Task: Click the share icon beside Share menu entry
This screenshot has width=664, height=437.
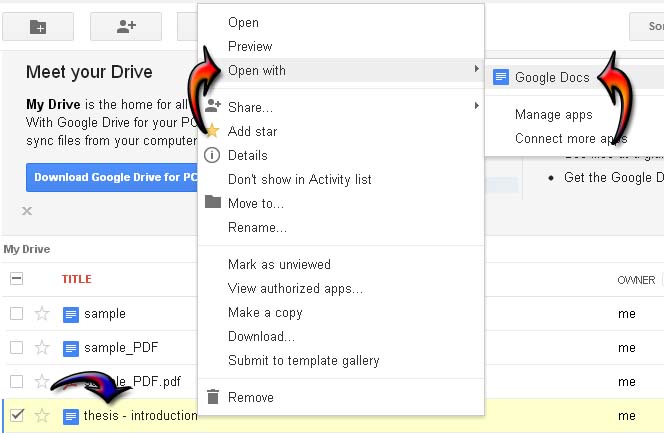Action: [x=213, y=105]
